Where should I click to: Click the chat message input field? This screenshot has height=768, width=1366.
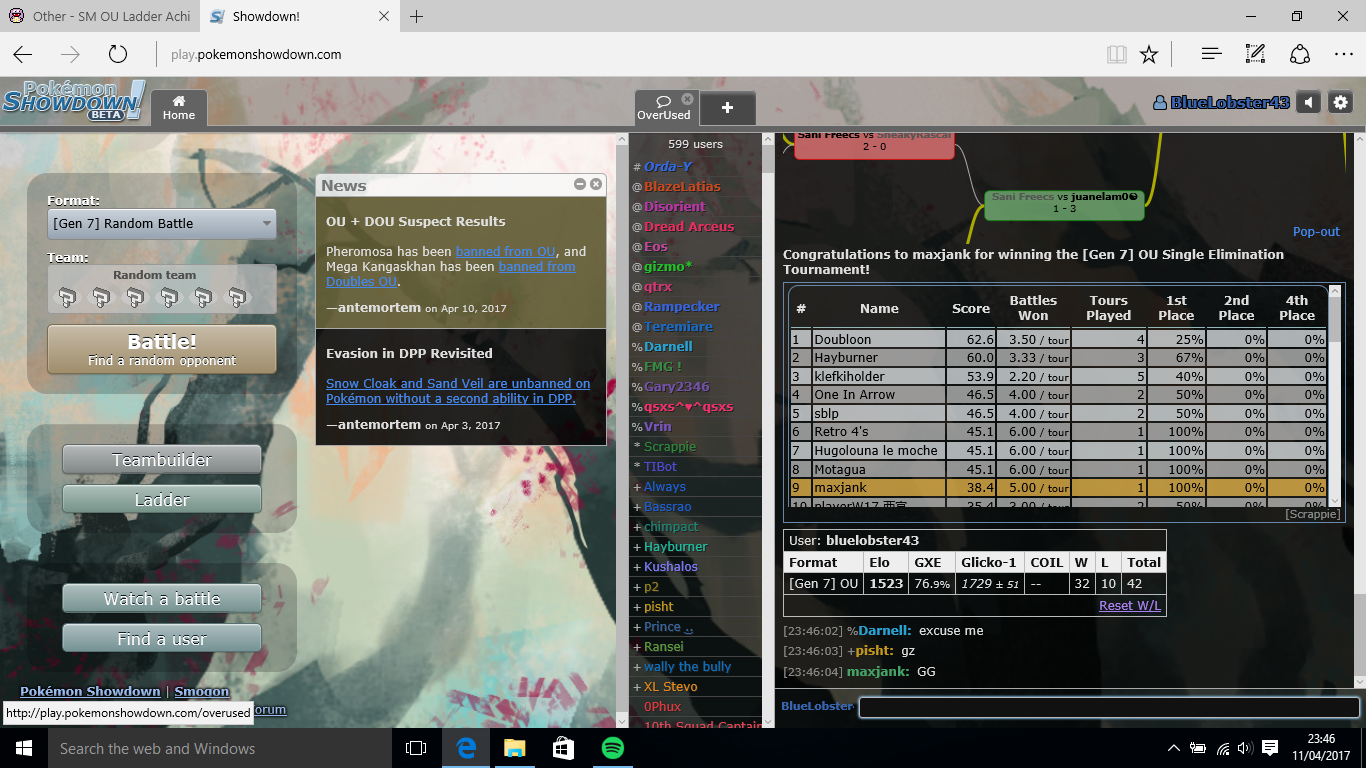point(1108,707)
